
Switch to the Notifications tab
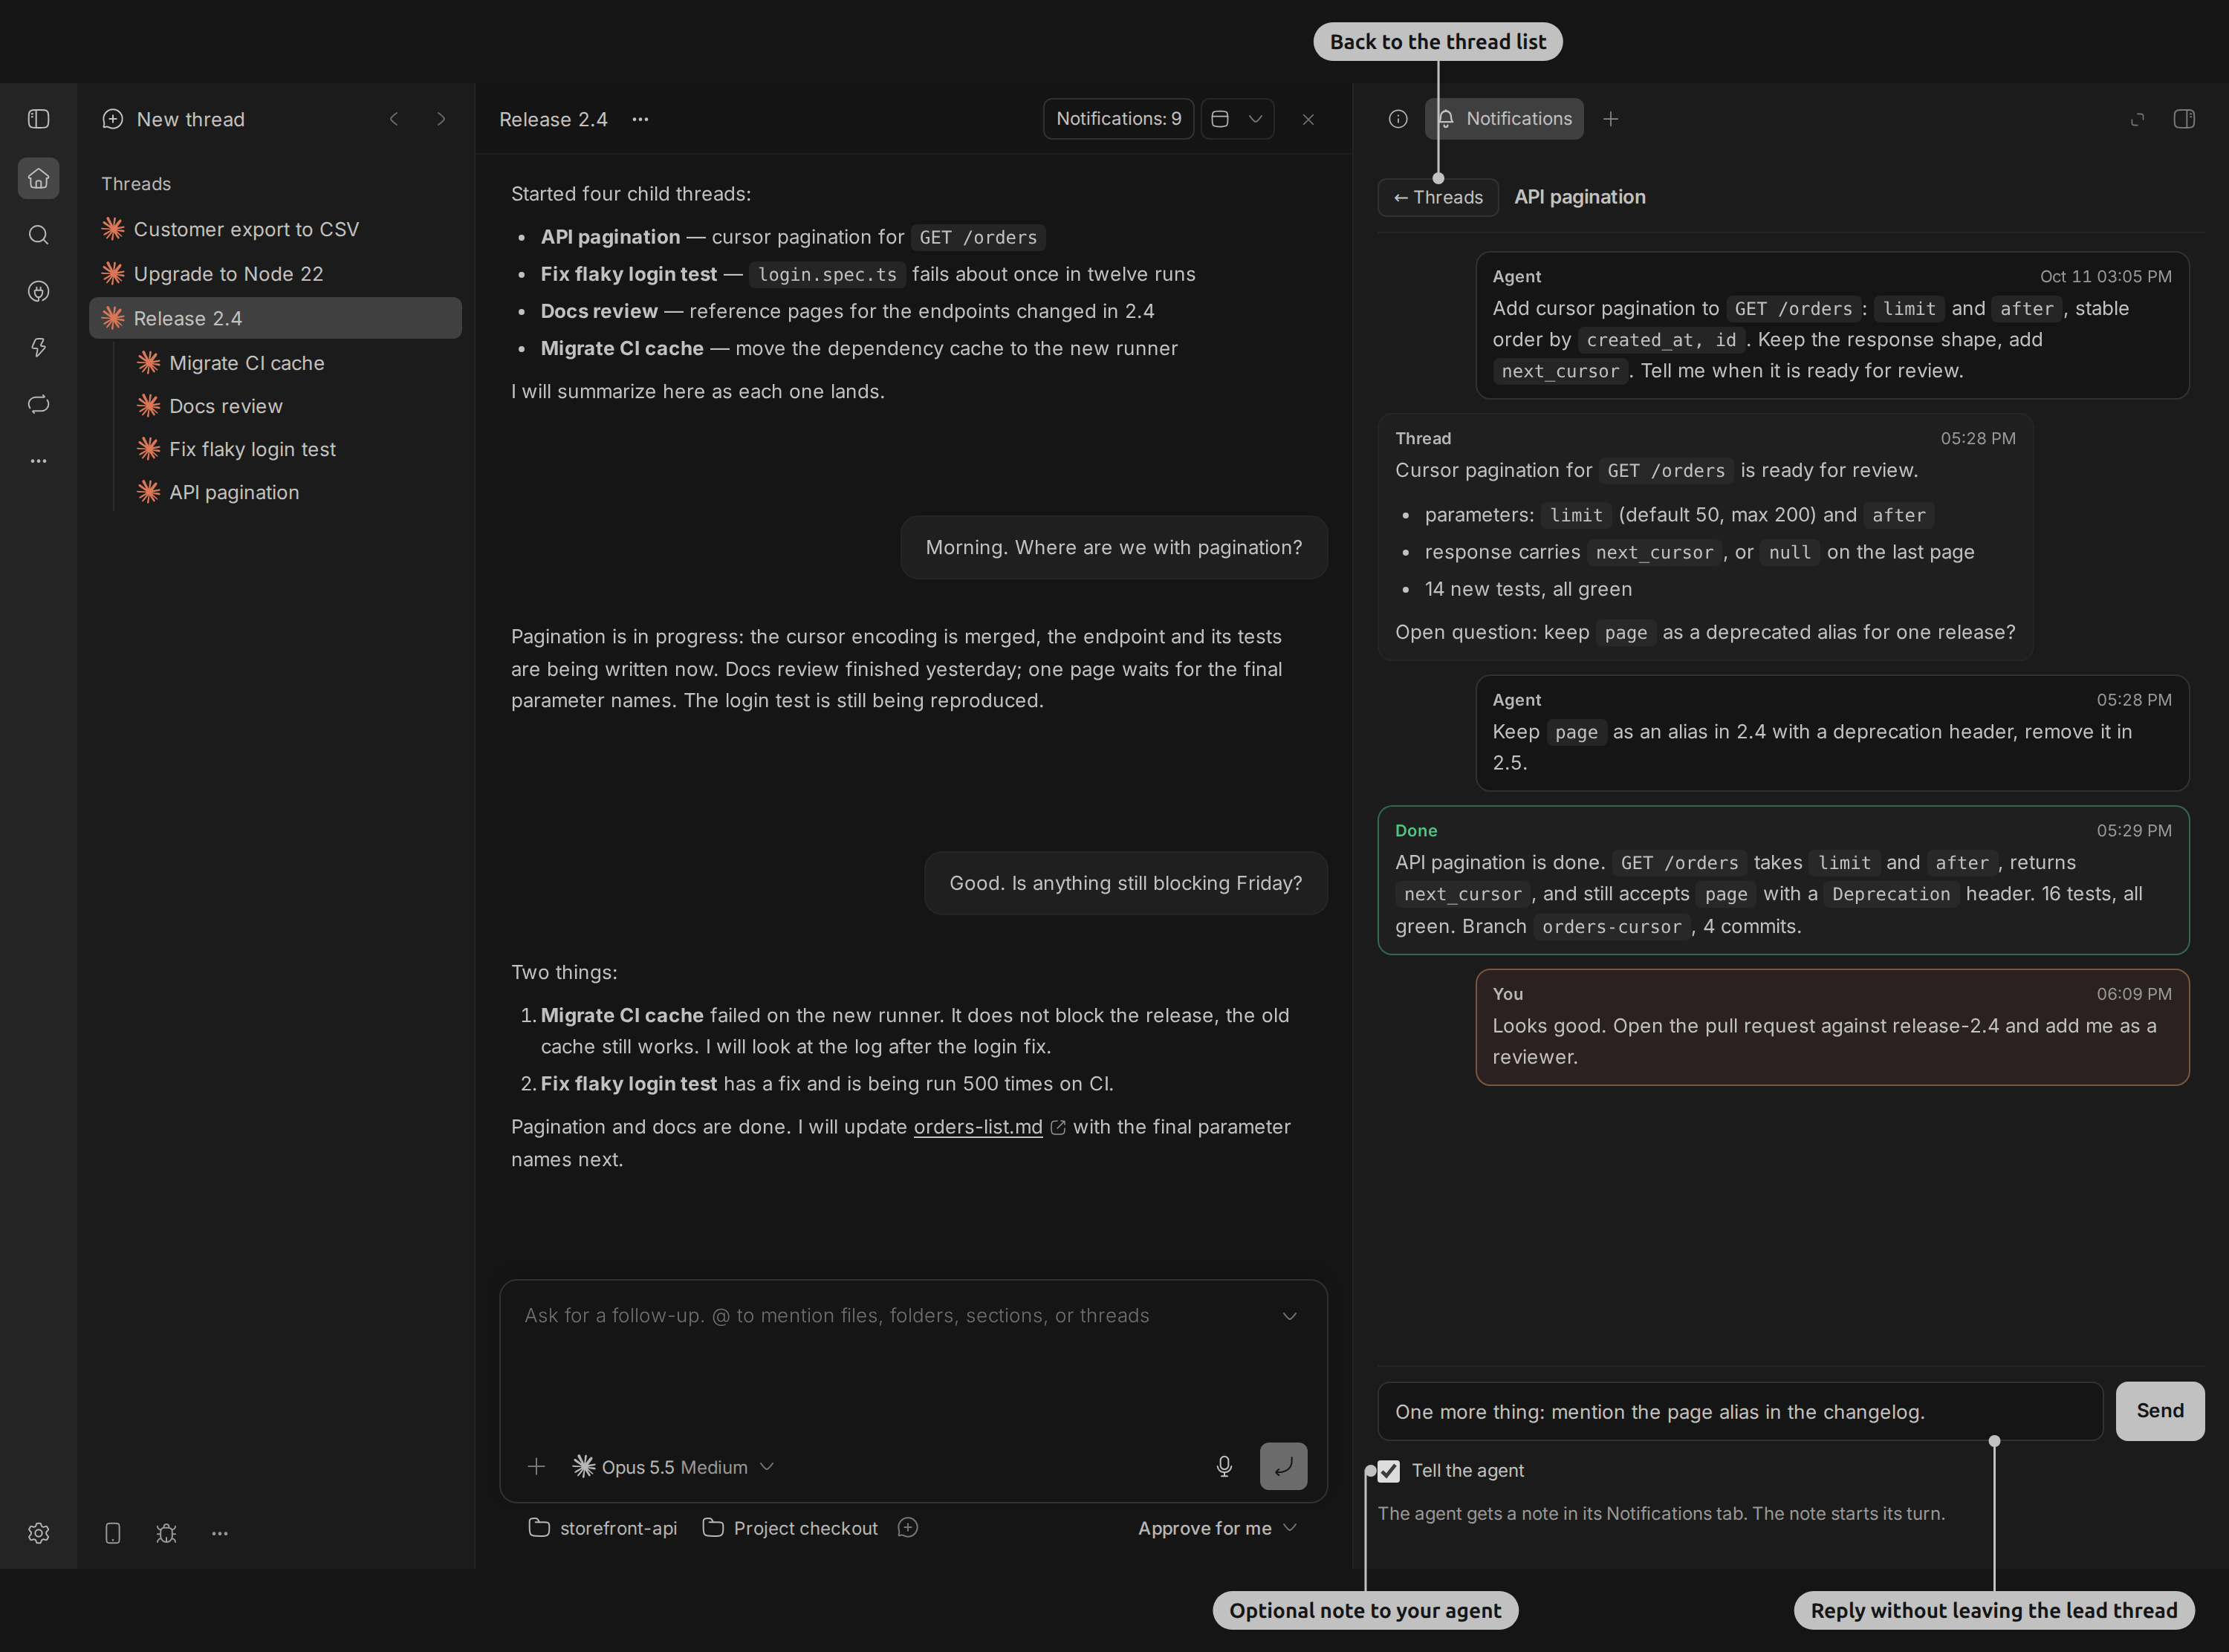[x=1505, y=119]
